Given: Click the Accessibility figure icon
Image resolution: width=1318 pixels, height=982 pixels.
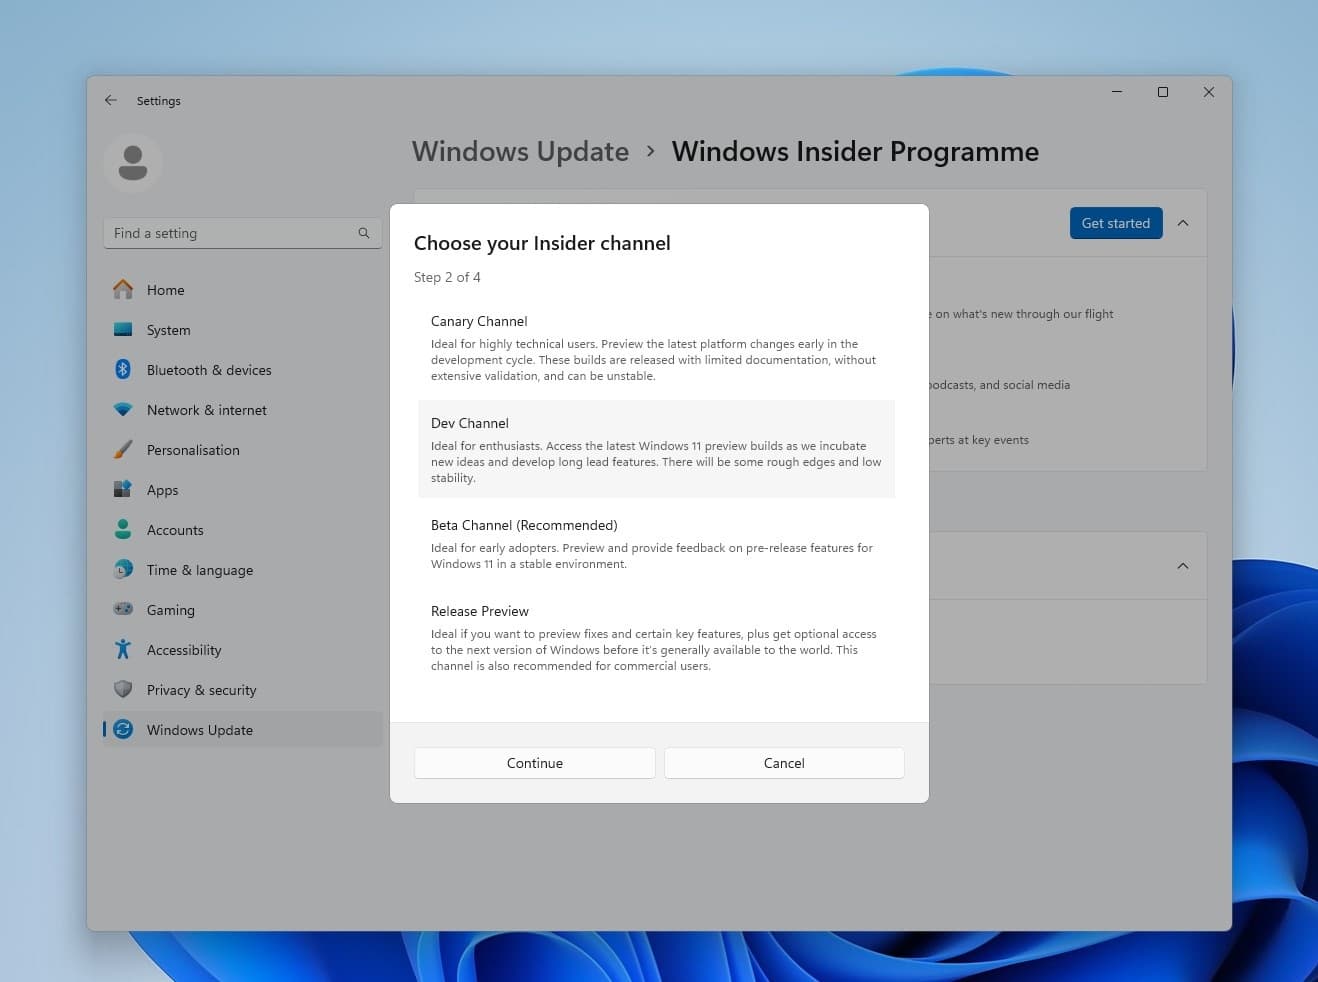Looking at the screenshot, I should click(x=123, y=649).
